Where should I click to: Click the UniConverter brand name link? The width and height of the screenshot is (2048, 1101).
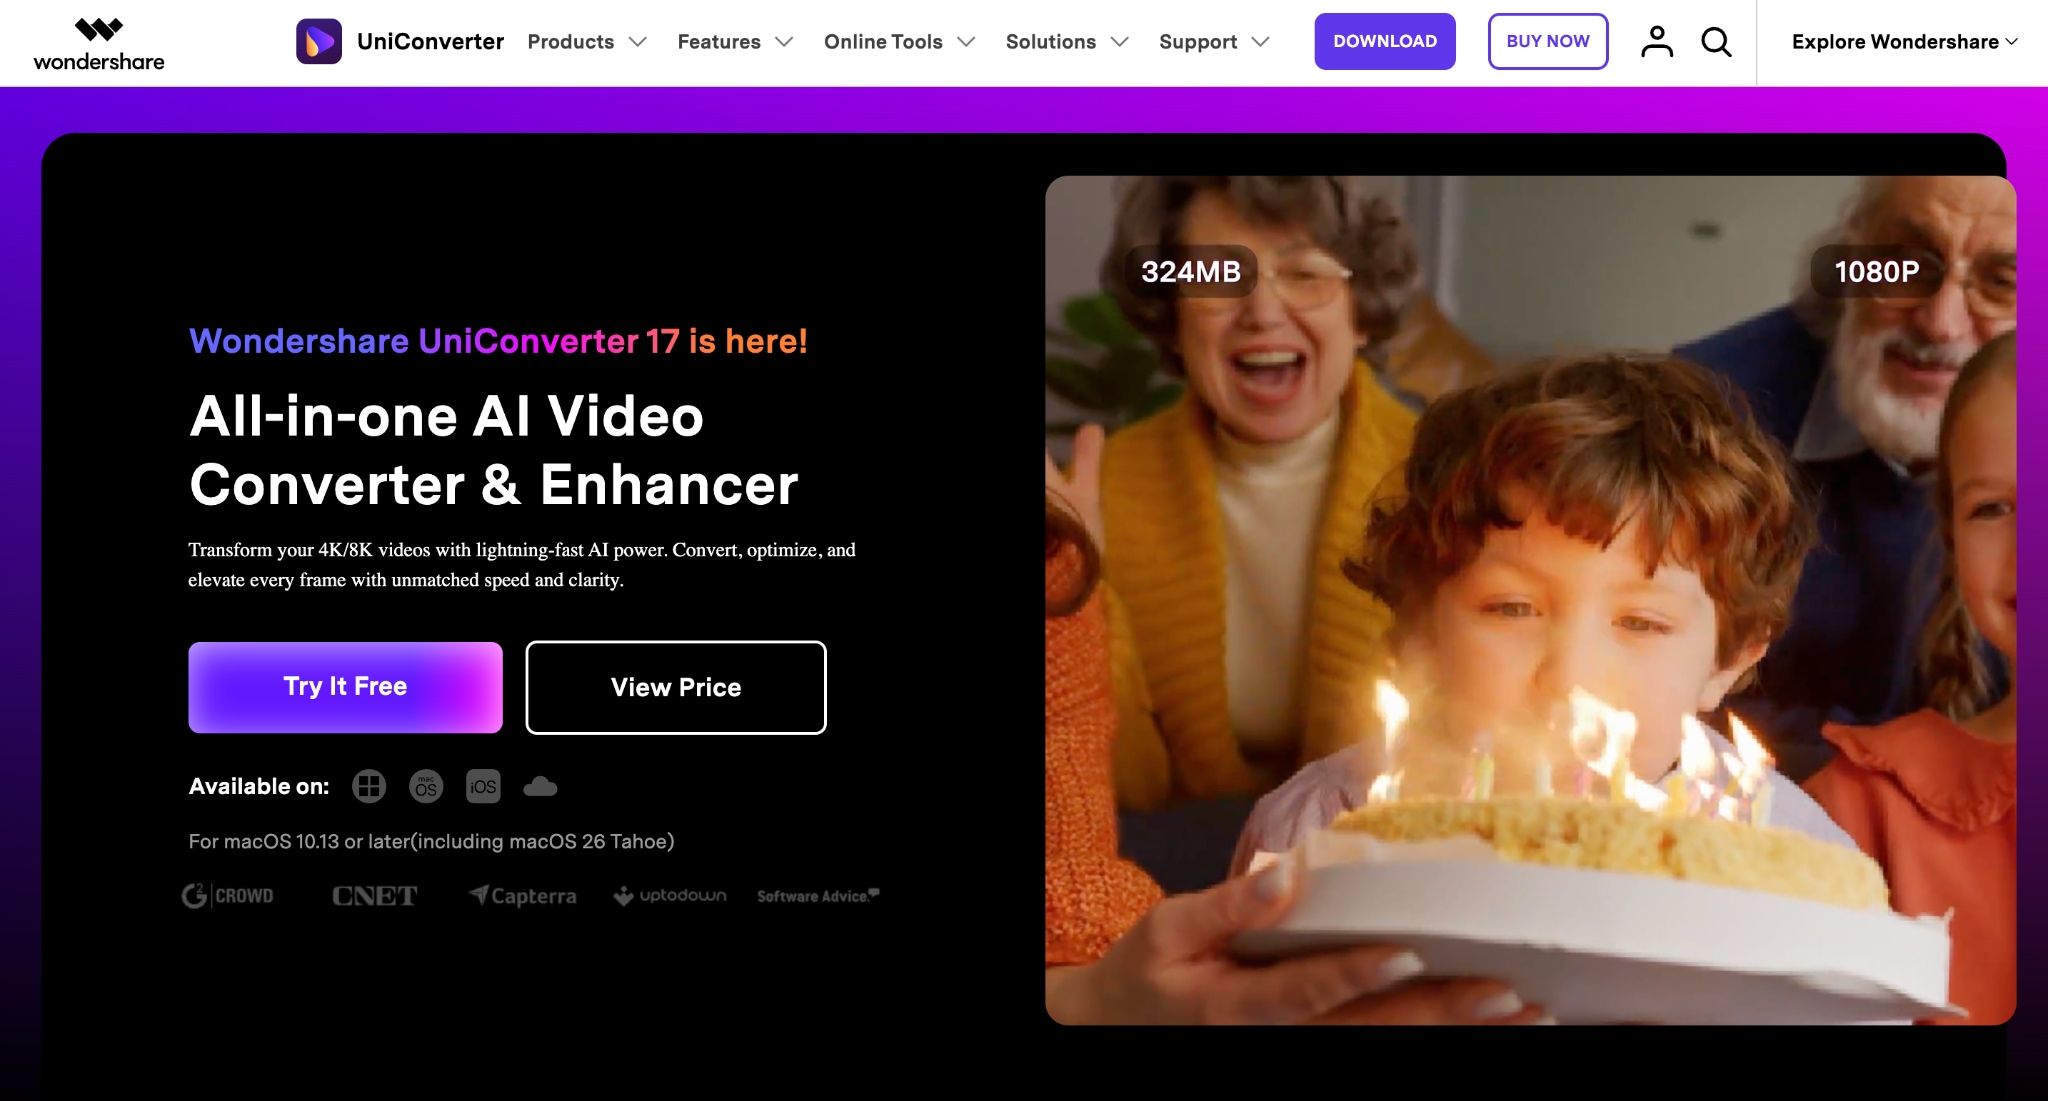pos(430,42)
